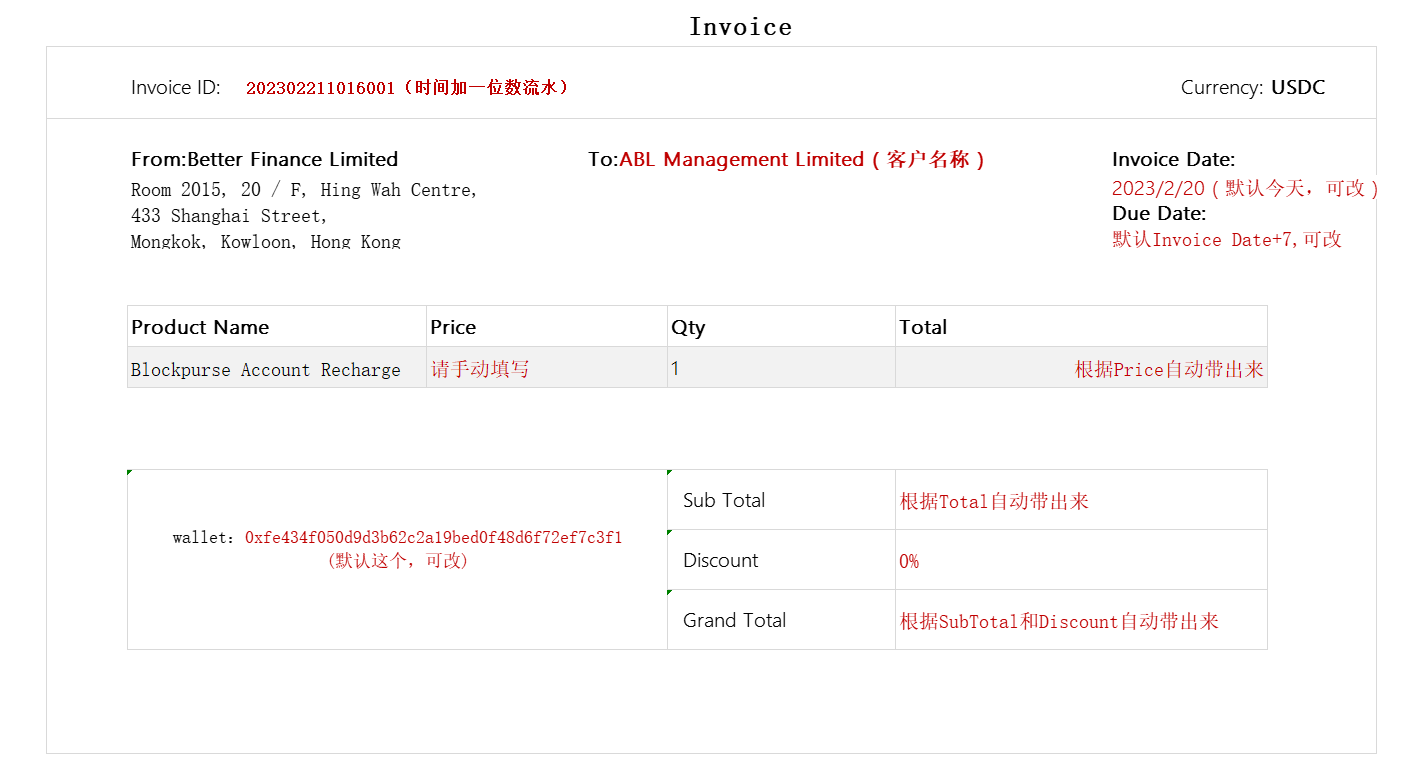Select the Price manual entry cell
1421x778 pixels.
(547, 368)
